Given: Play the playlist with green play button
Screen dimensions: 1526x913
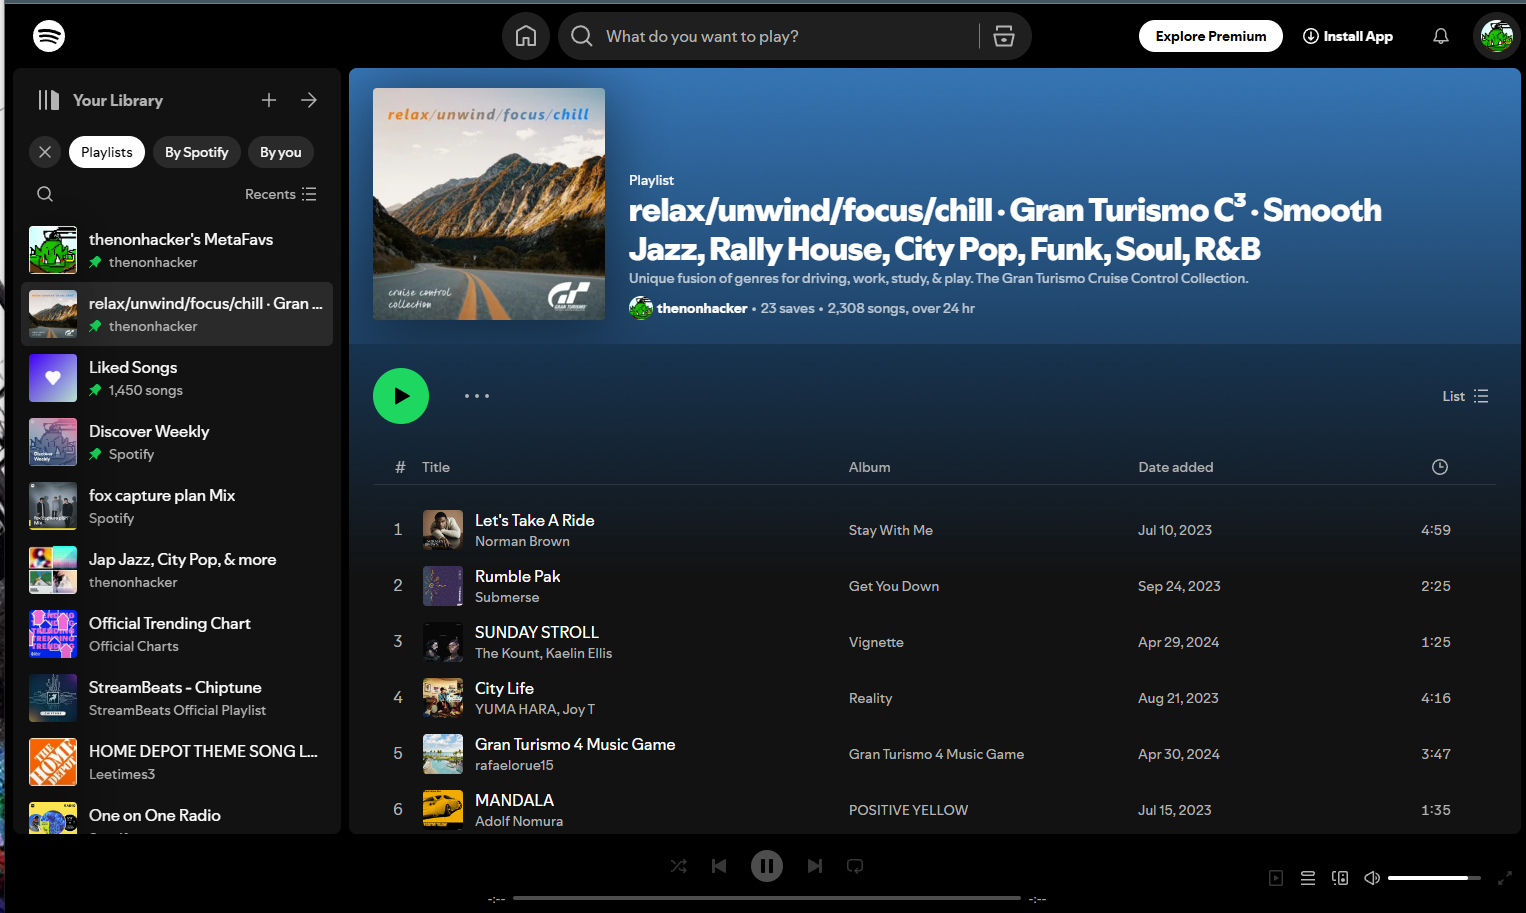Looking at the screenshot, I should point(401,396).
